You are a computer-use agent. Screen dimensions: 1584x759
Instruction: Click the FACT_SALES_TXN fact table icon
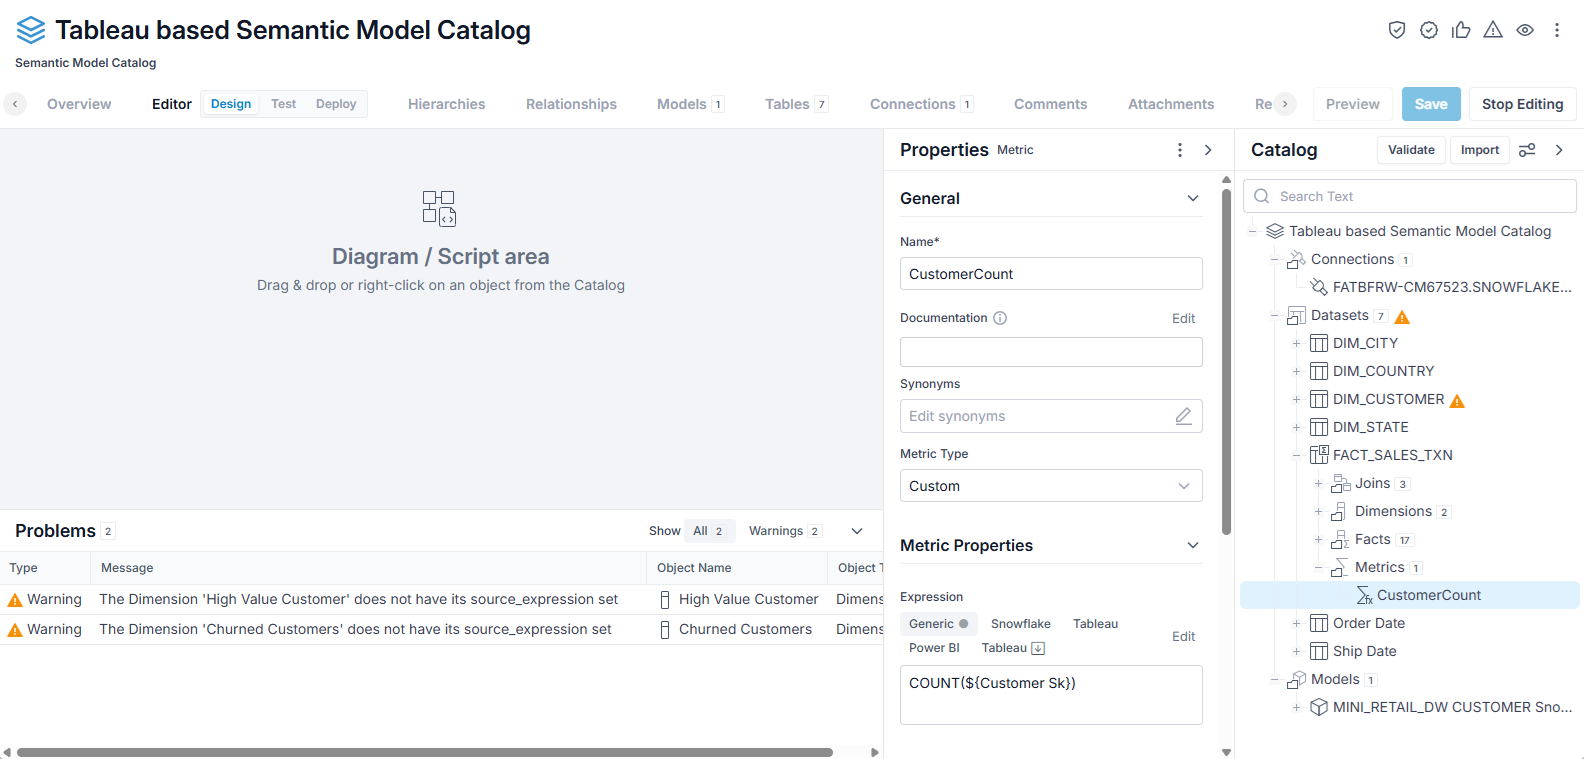coord(1319,455)
